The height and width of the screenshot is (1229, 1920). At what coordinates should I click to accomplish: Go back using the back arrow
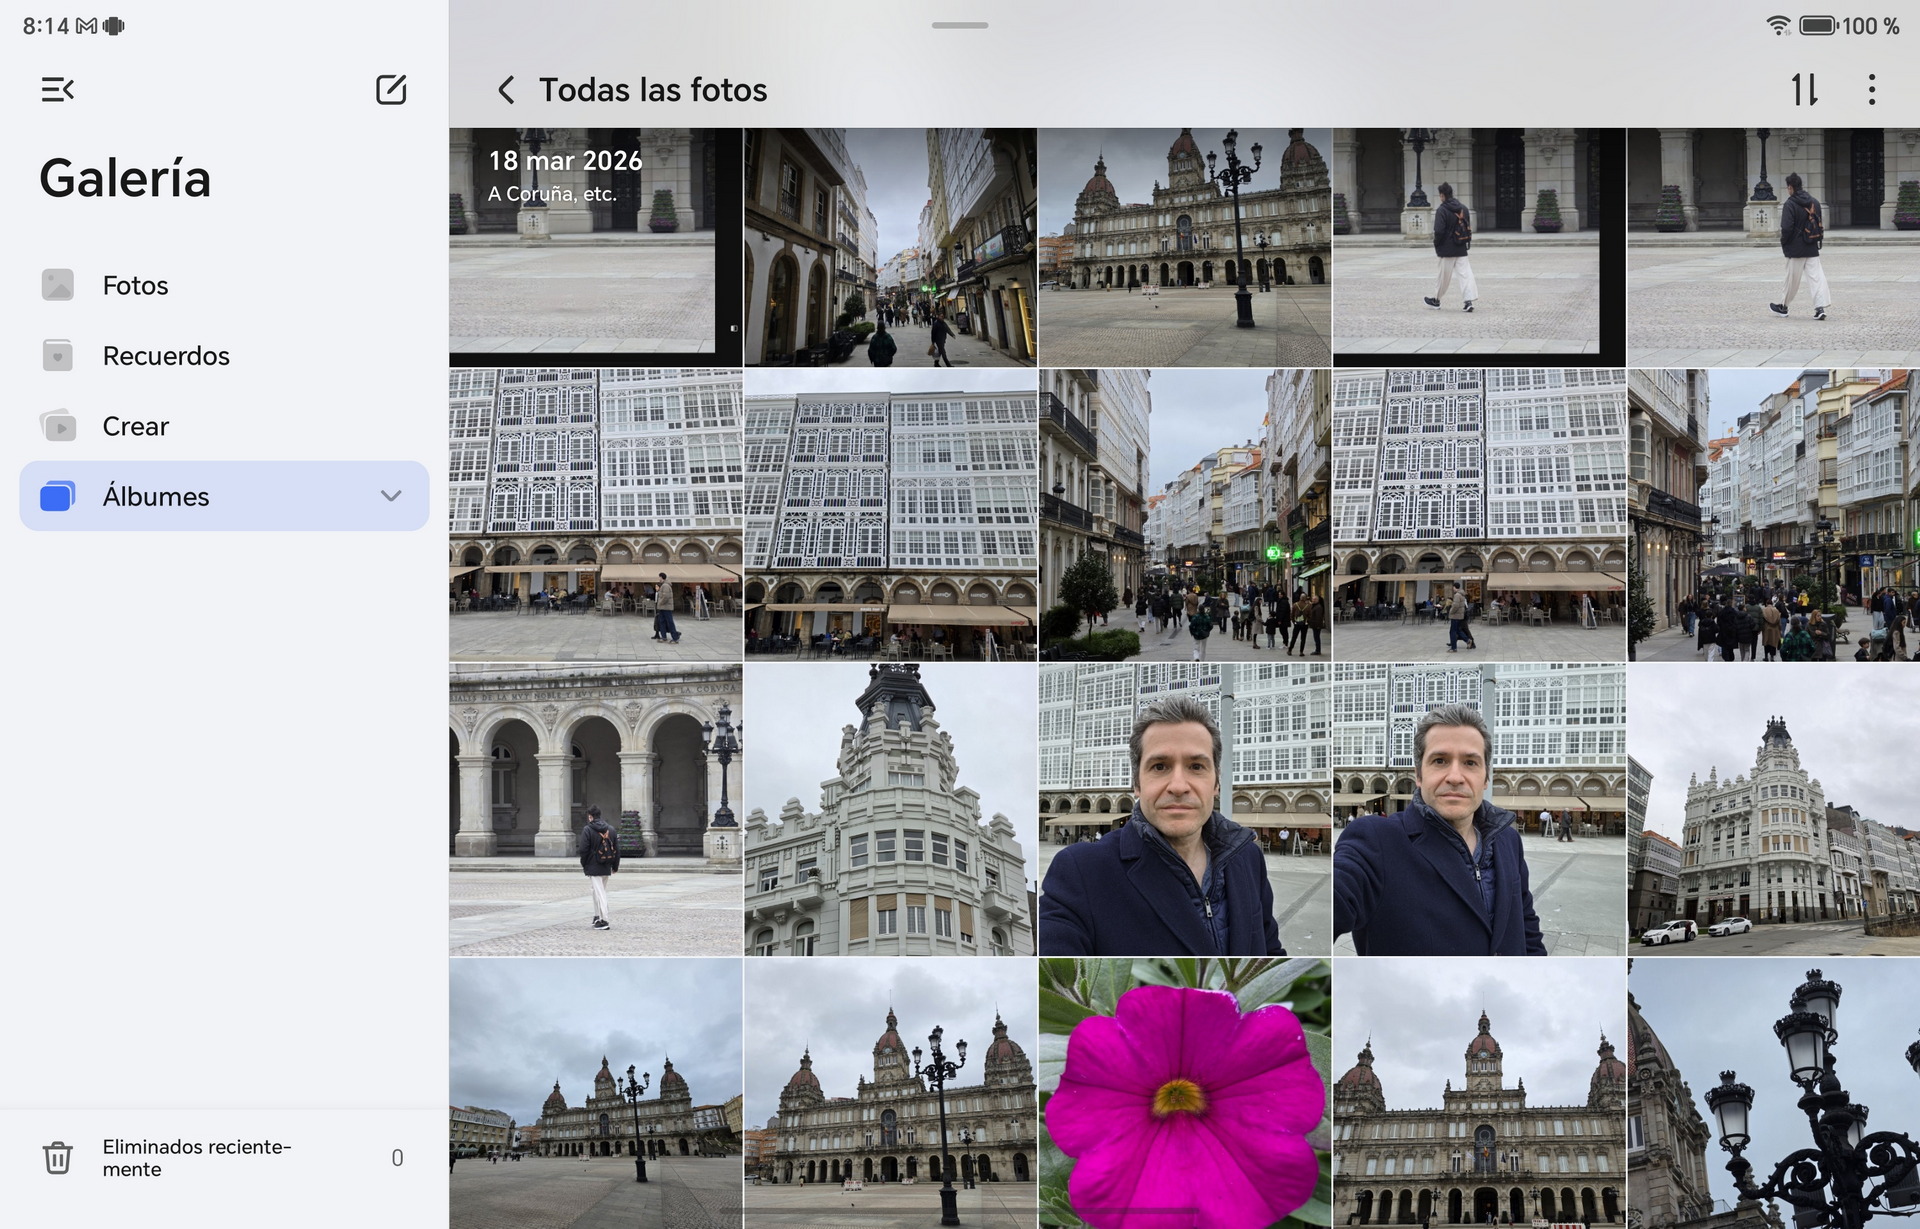point(506,90)
